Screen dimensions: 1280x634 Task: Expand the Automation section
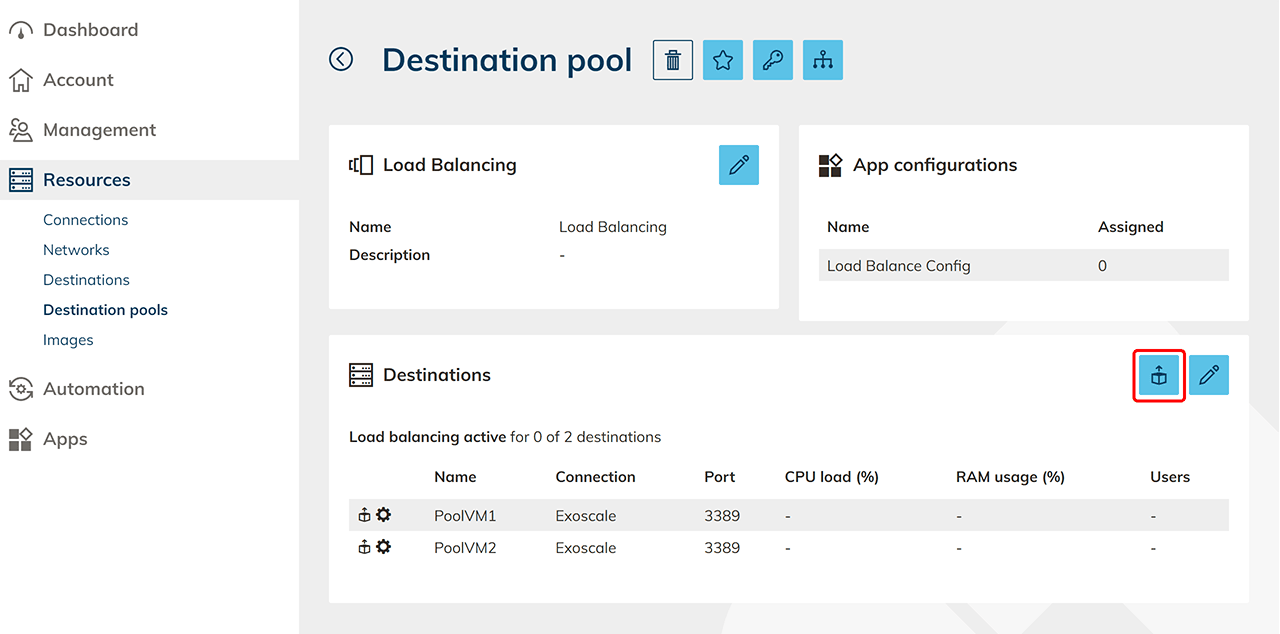pyautogui.click(x=93, y=389)
